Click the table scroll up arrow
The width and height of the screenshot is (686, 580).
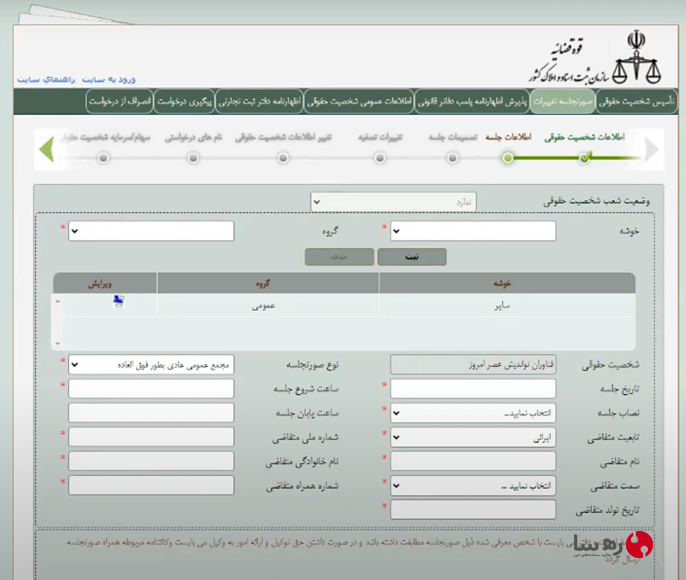point(58,301)
